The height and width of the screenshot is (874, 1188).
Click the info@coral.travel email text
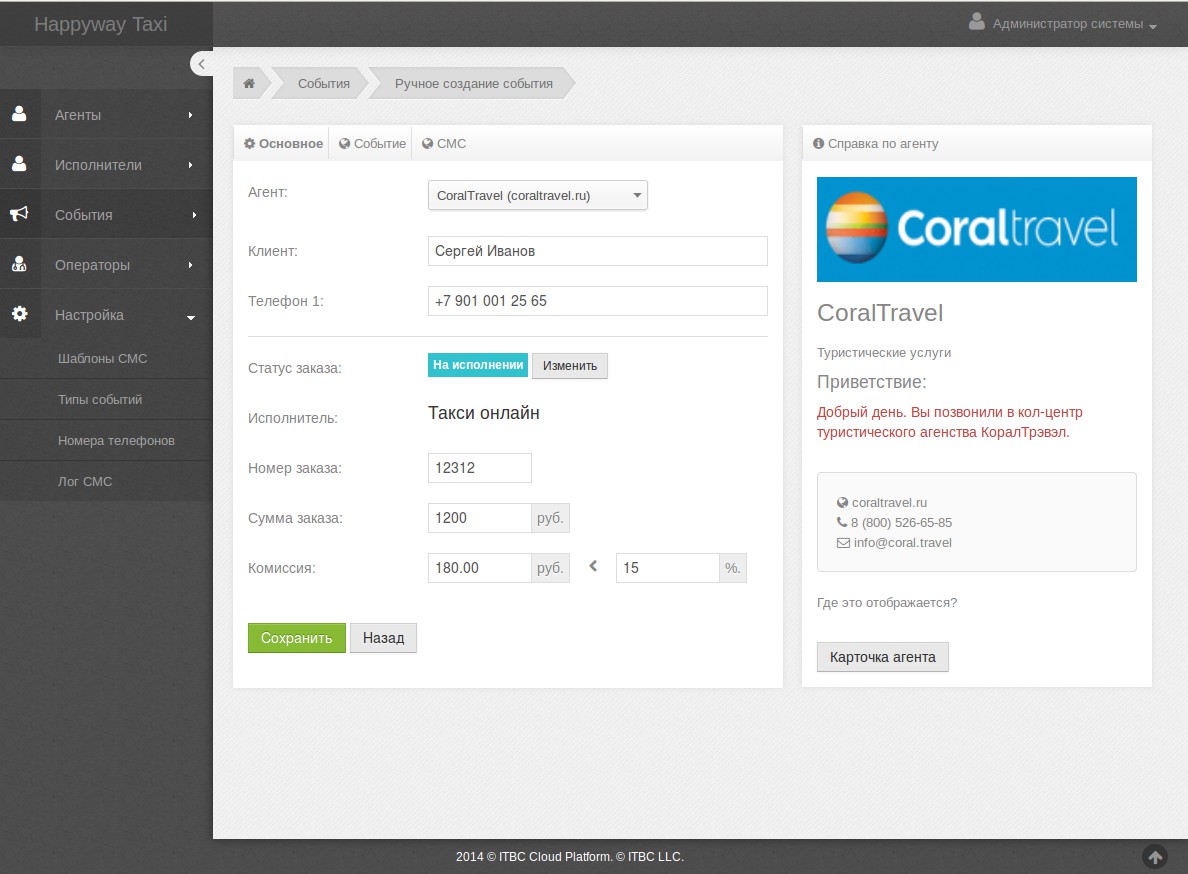(902, 542)
